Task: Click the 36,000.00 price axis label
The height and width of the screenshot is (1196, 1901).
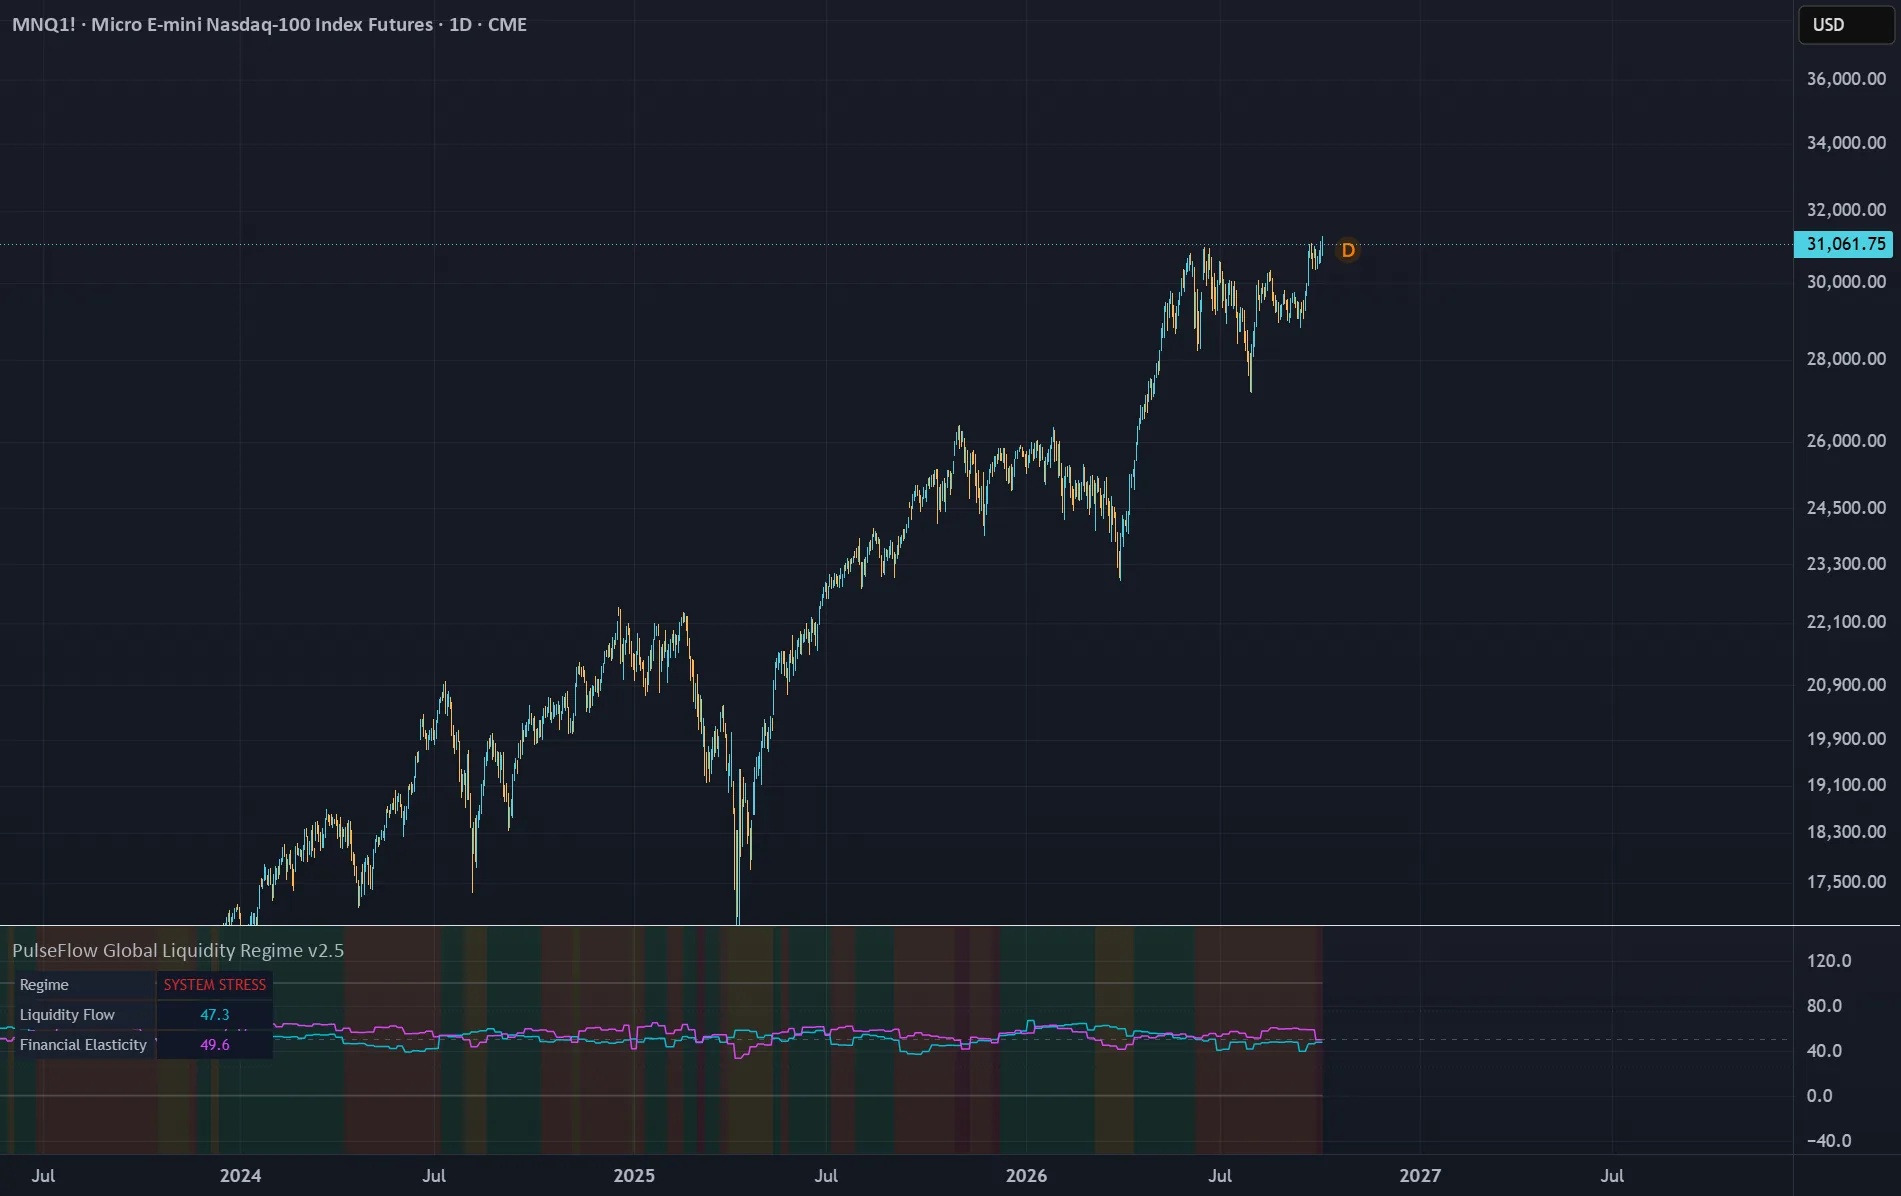Action: coord(1846,79)
